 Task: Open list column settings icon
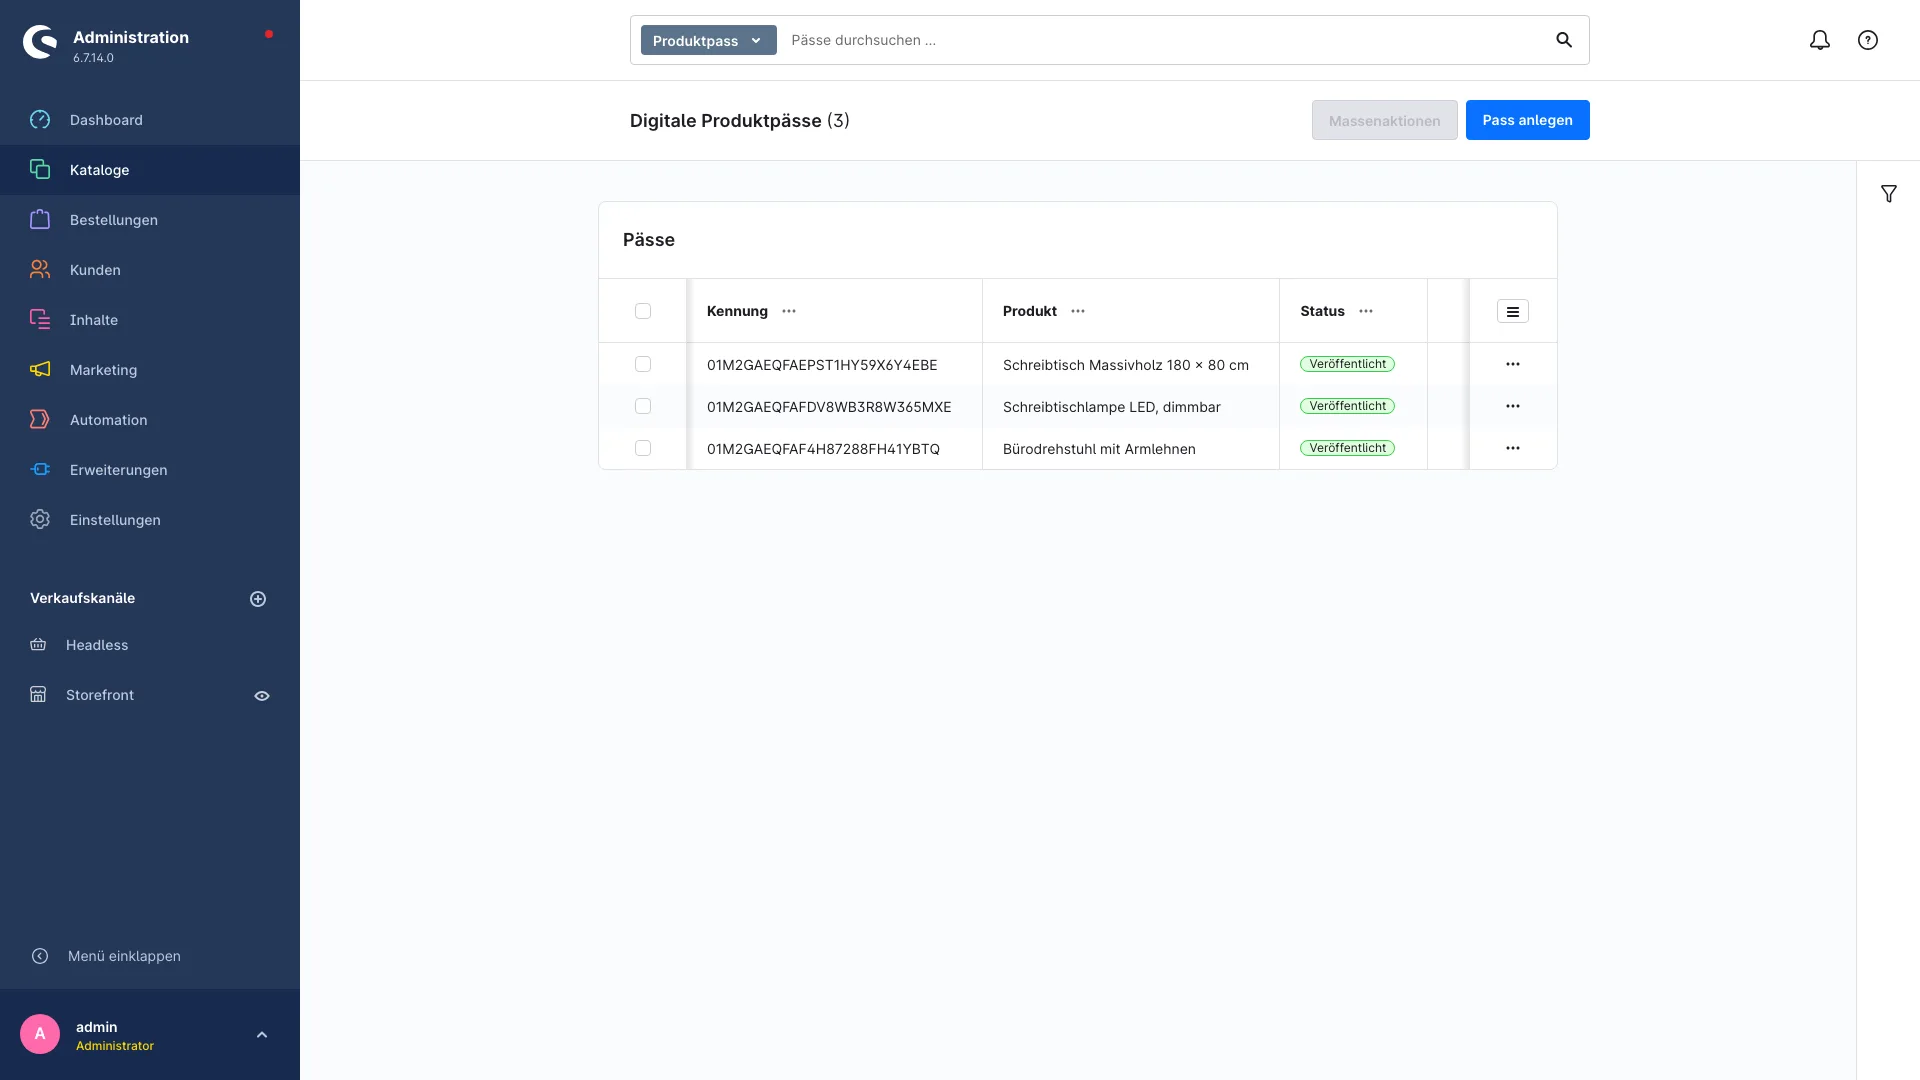tap(1513, 312)
